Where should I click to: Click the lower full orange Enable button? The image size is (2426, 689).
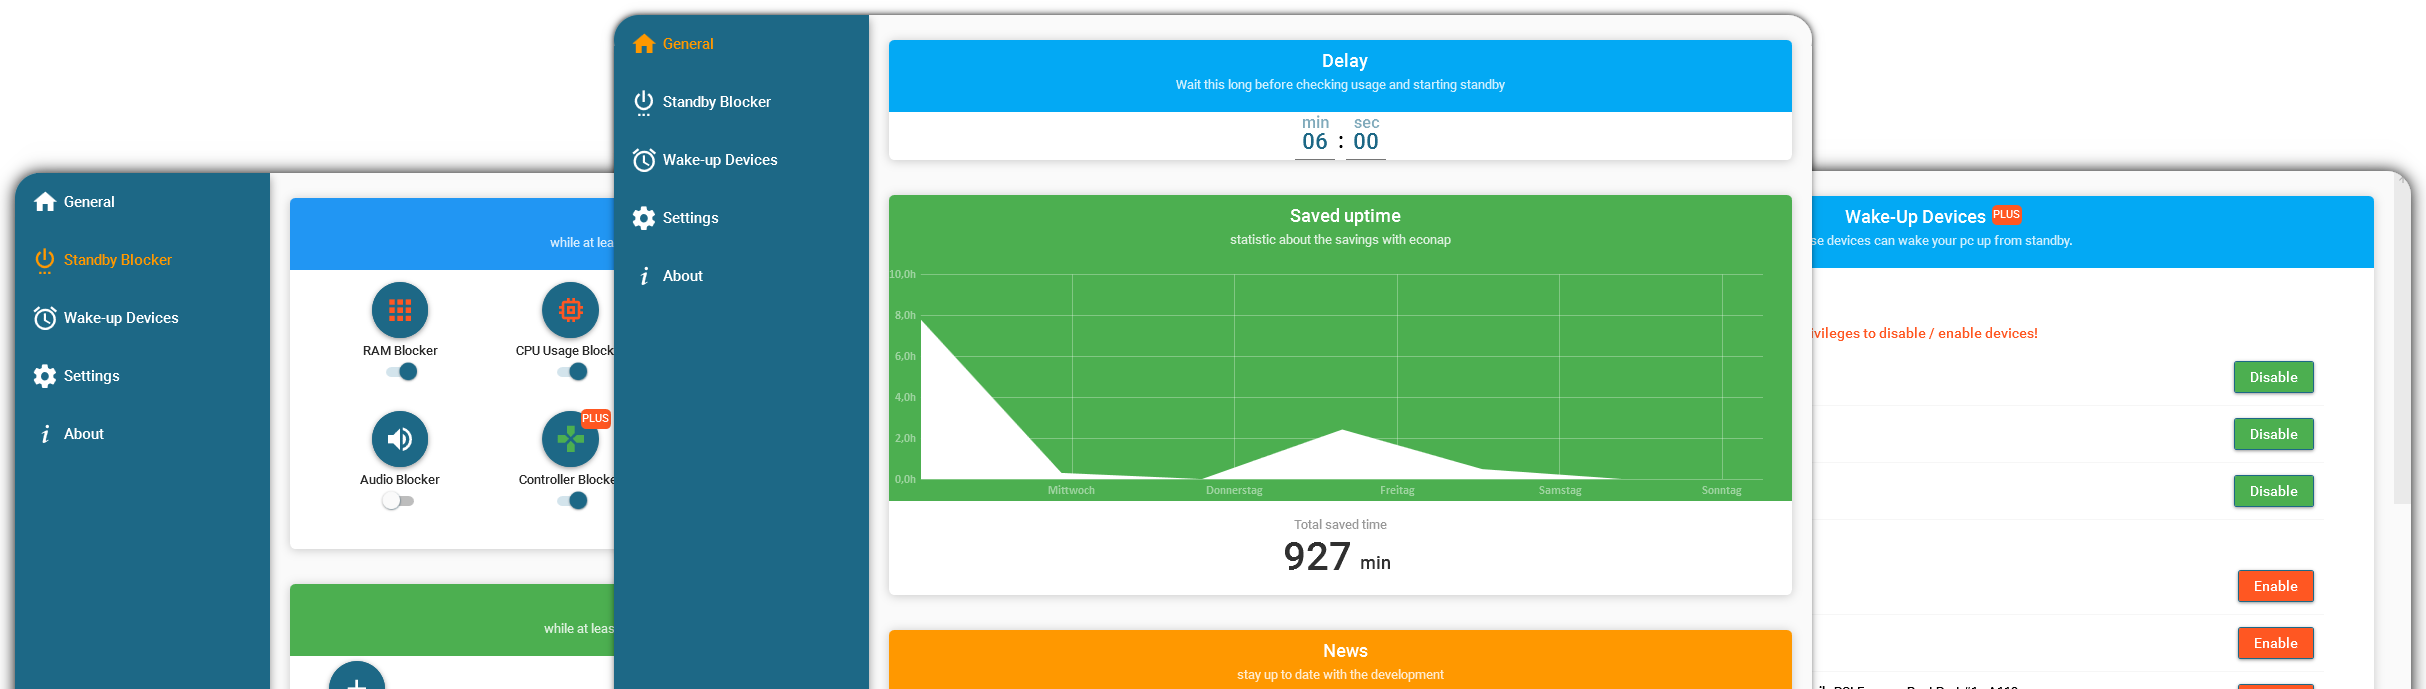[2275, 643]
